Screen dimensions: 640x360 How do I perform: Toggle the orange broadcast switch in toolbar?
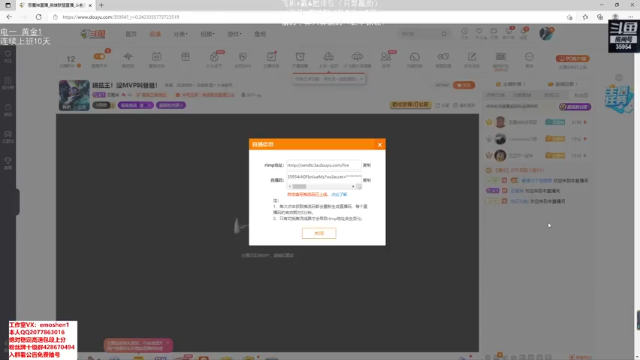(99, 57)
